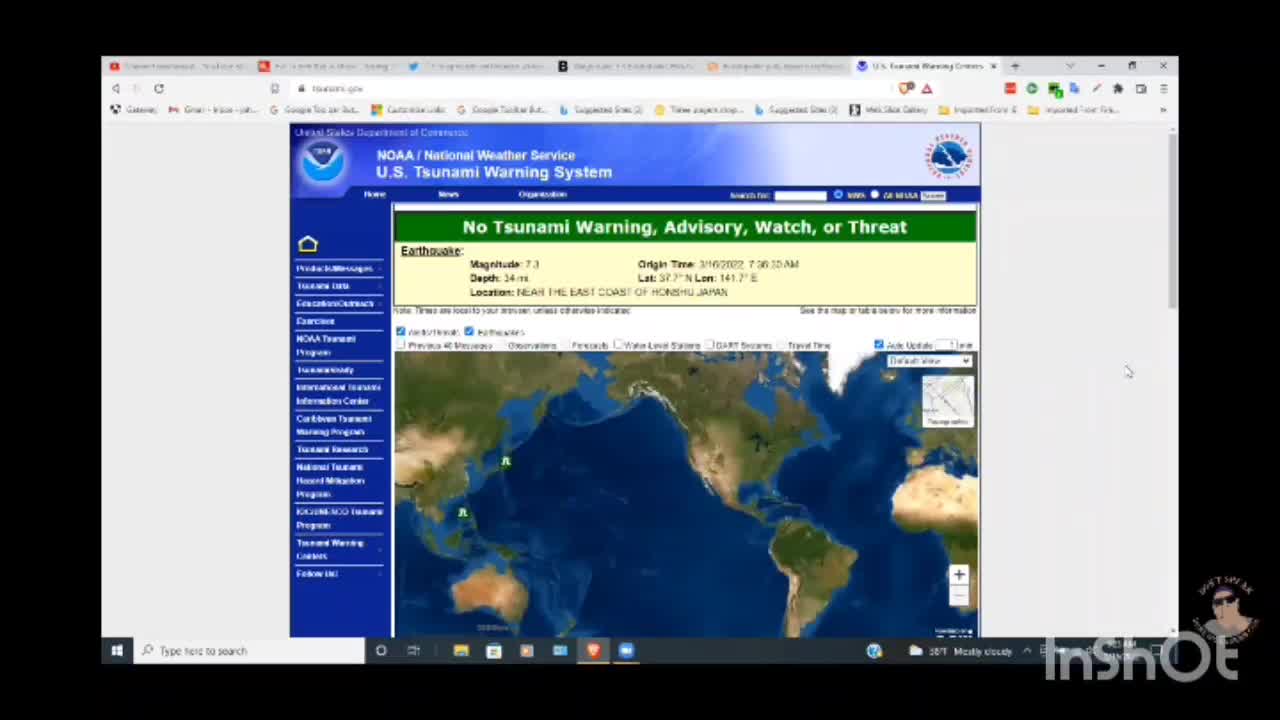Screen dimensions: 1280x720
Task: Expand the Follow Us sidebar menu
Action: [x=339, y=574]
